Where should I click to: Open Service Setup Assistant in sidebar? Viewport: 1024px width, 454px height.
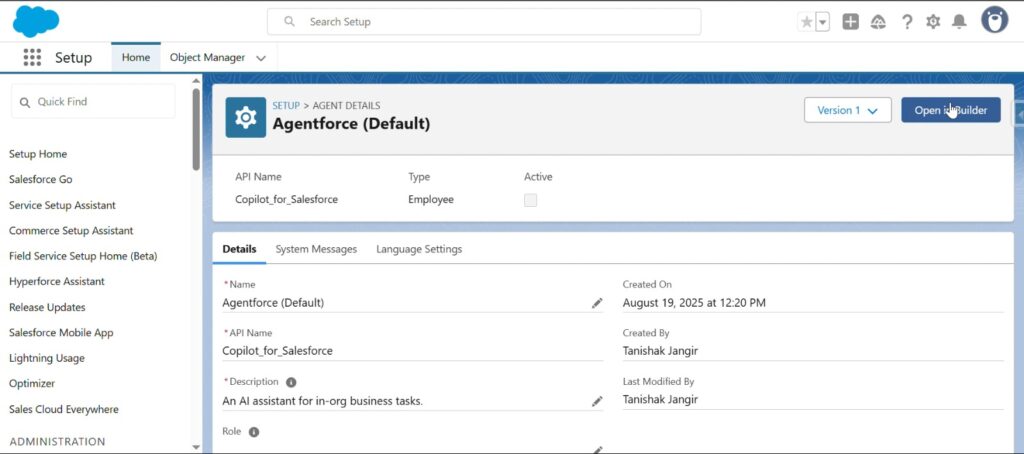tap(62, 205)
